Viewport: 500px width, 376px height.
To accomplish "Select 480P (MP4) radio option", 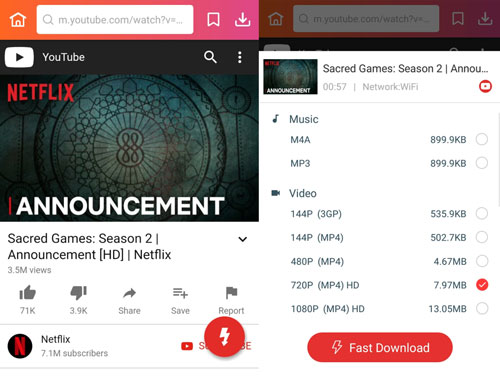I will click(482, 261).
